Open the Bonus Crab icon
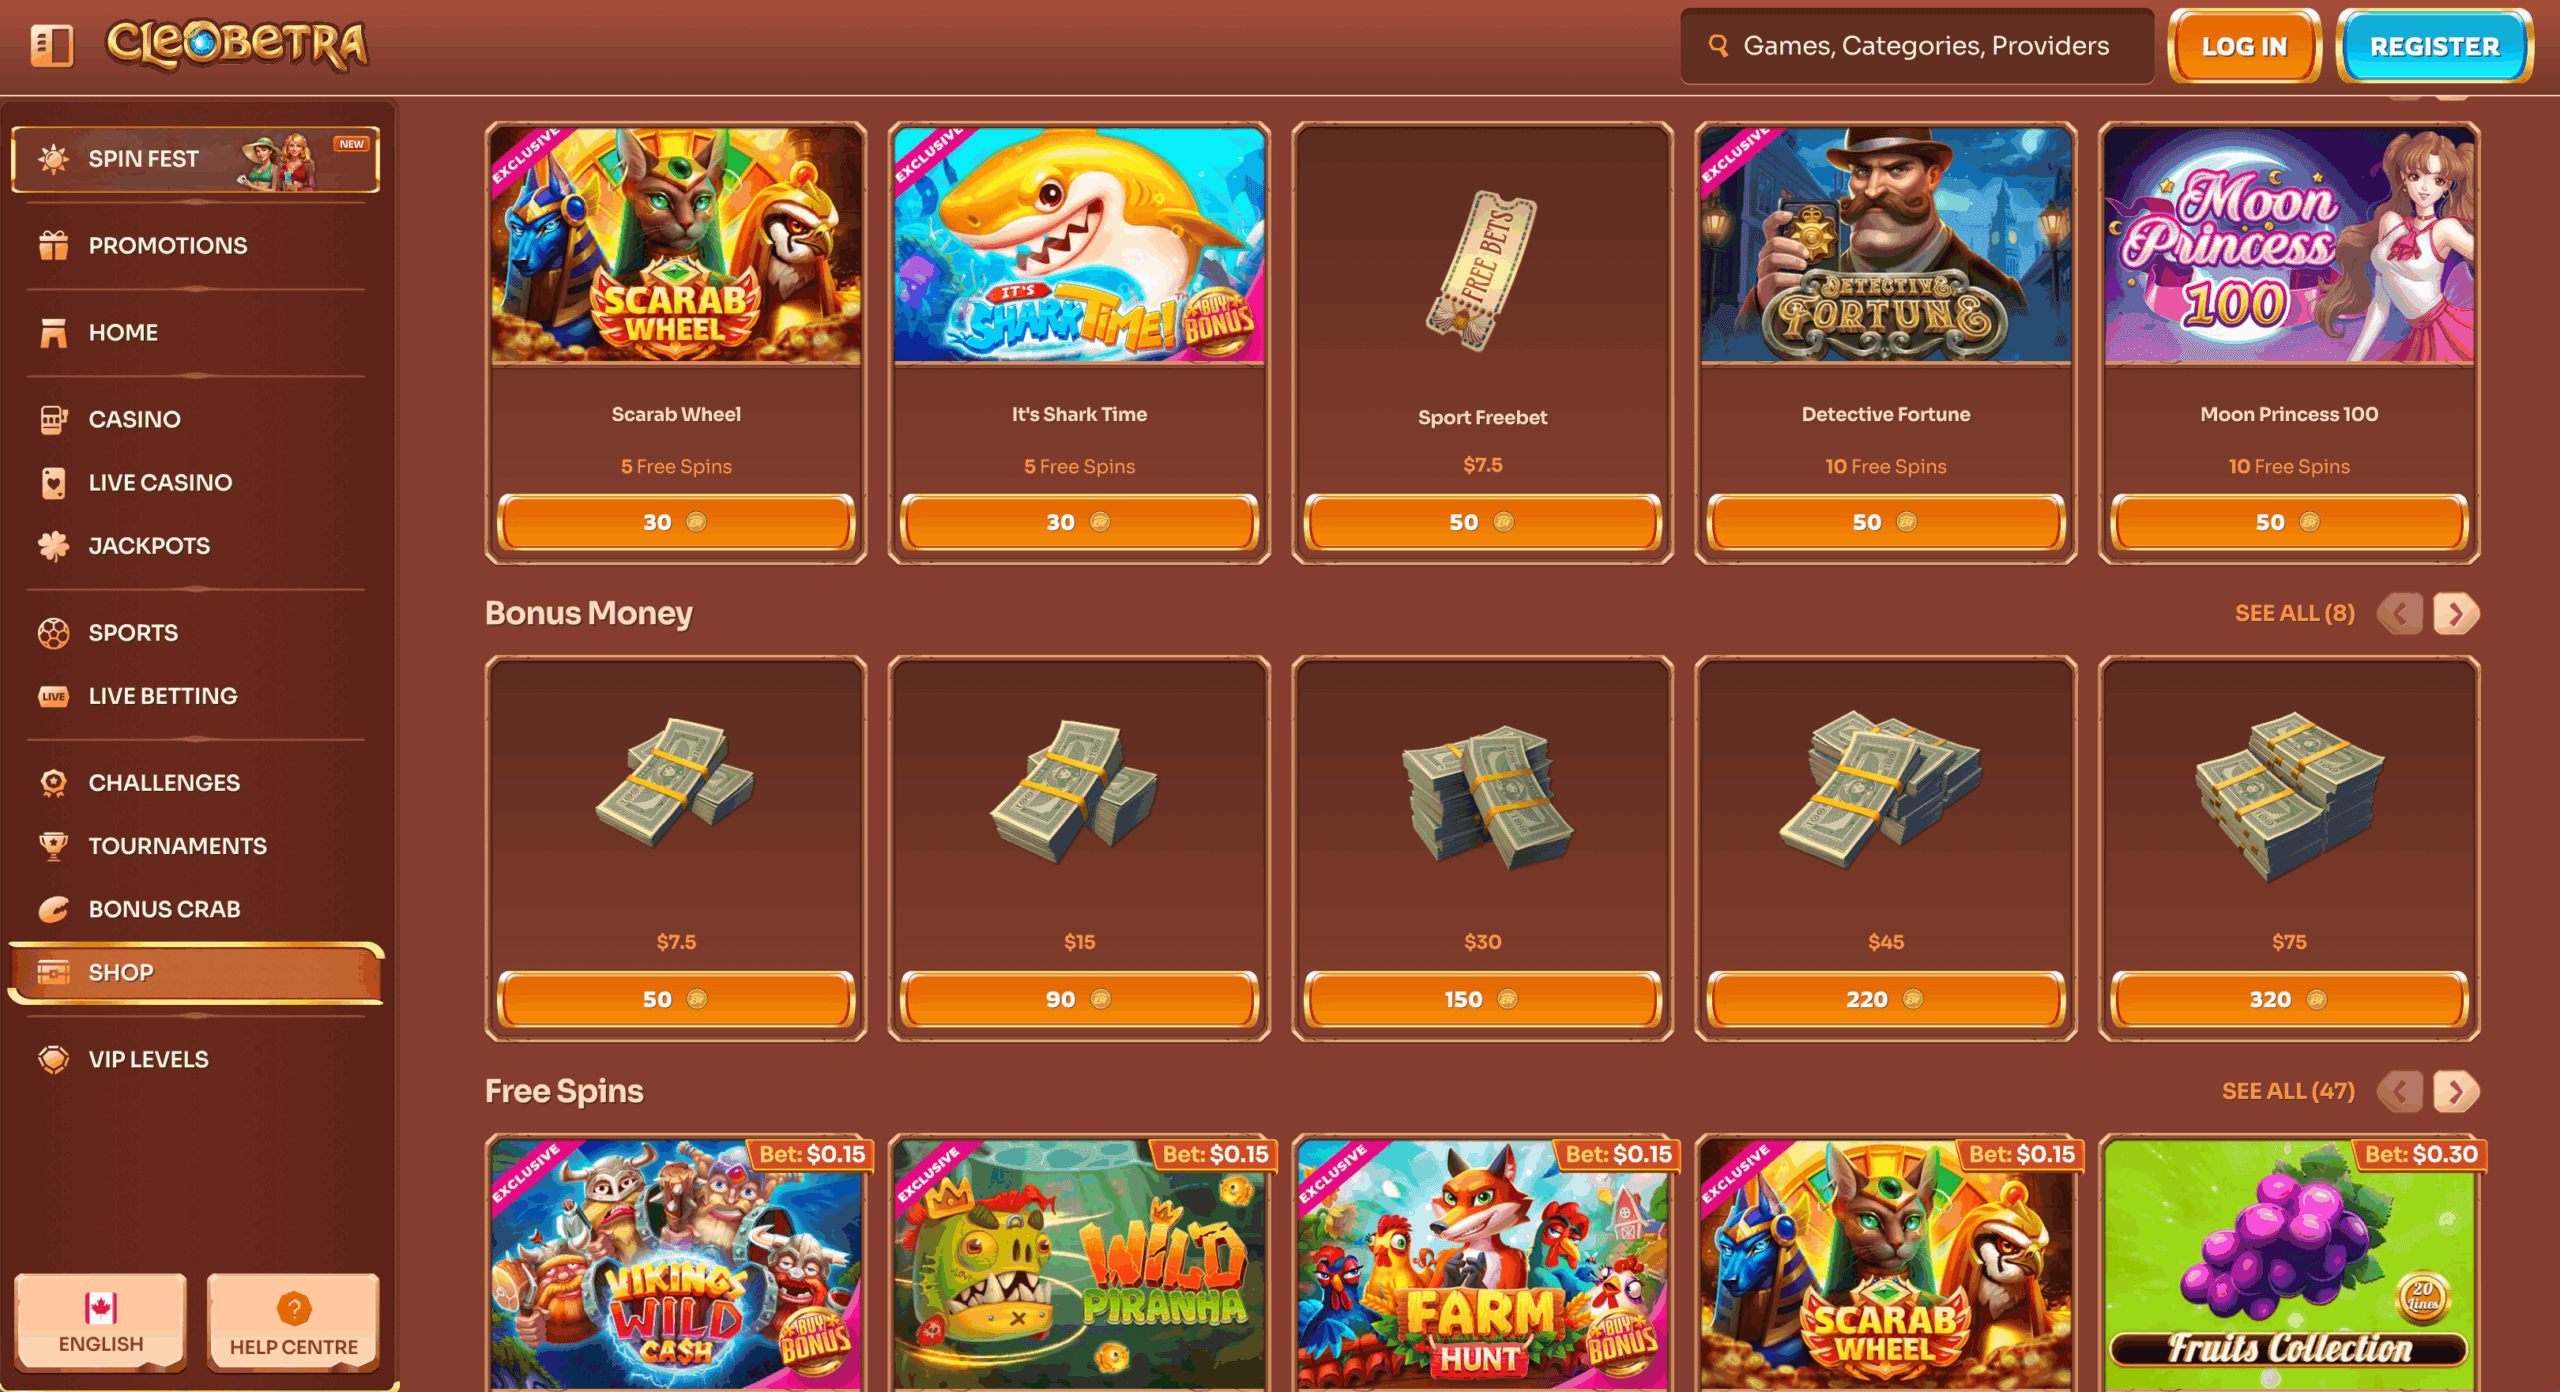2560x1392 pixels. [x=53, y=909]
